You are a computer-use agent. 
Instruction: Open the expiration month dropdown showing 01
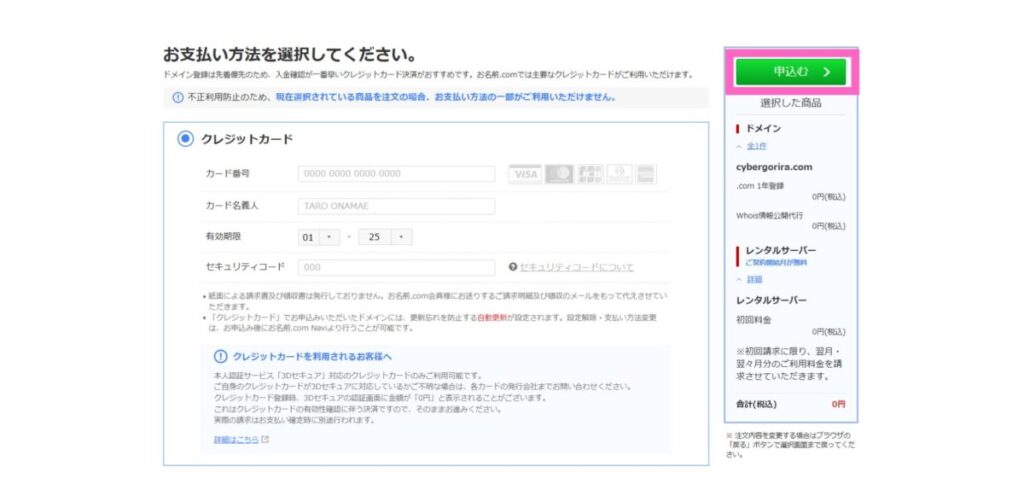click(320, 237)
